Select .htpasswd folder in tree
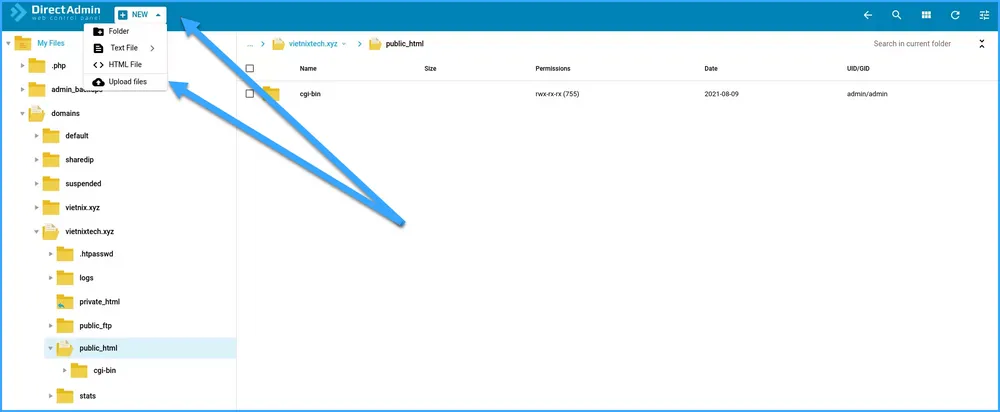 tap(96, 254)
